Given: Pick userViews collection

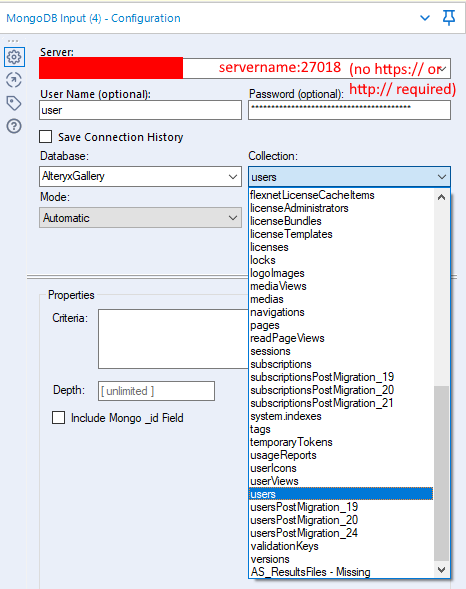Looking at the screenshot, I should coord(341,481).
